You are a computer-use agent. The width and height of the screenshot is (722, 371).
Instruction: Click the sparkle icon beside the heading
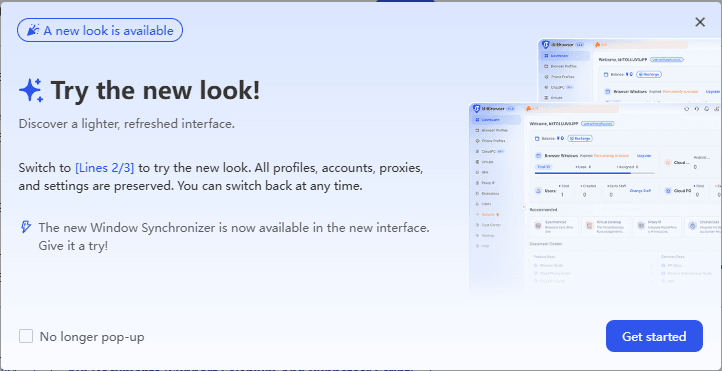click(x=31, y=90)
